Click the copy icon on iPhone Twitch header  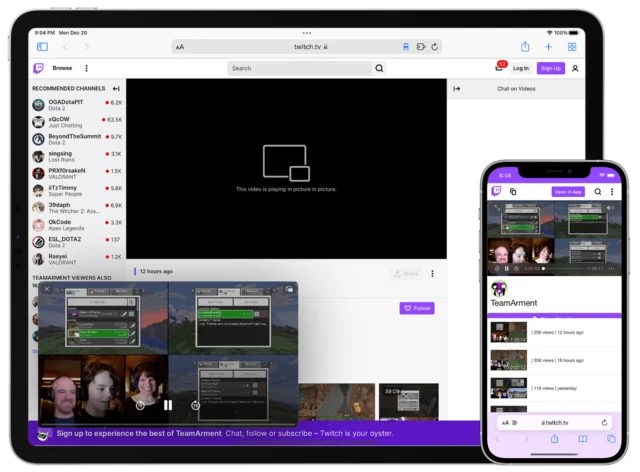(x=513, y=191)
